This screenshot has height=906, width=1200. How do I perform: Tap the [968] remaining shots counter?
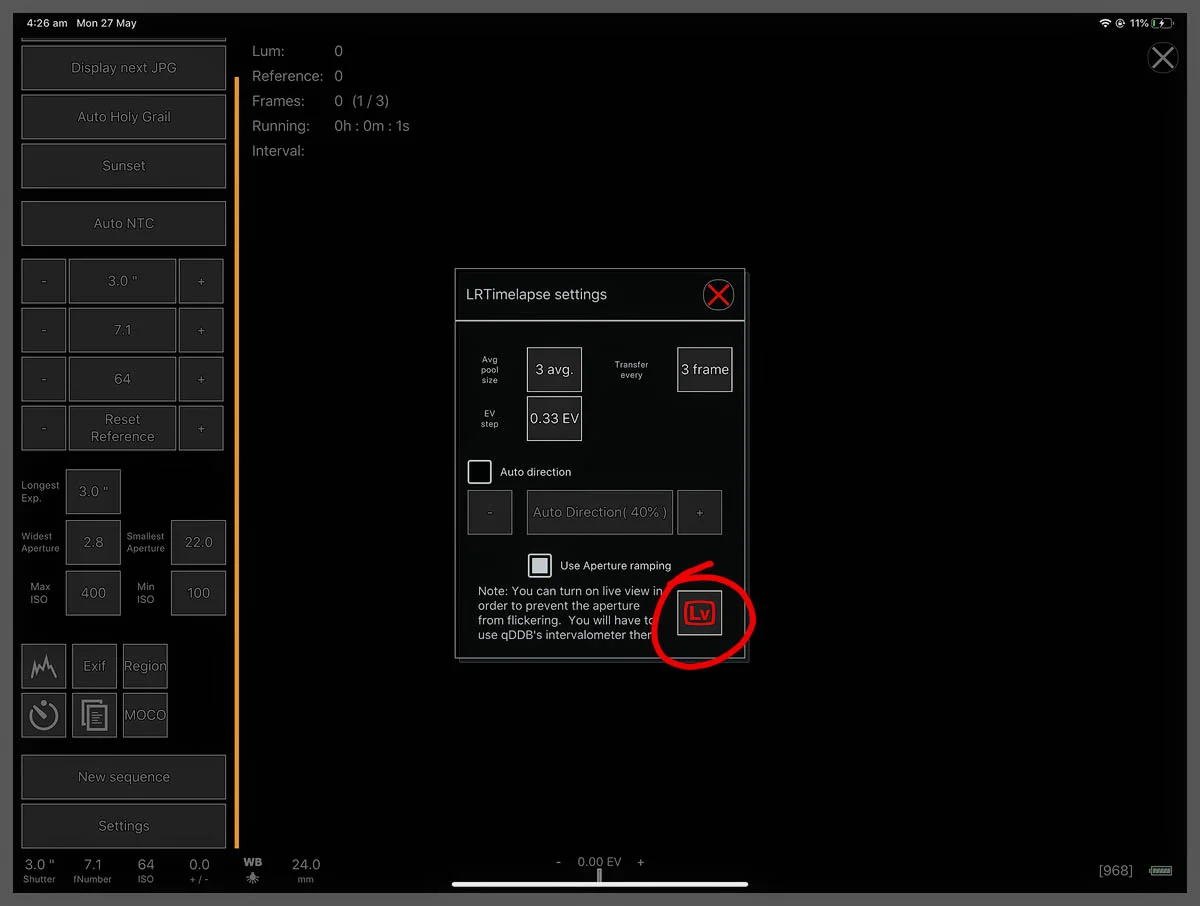point(1115,871)
